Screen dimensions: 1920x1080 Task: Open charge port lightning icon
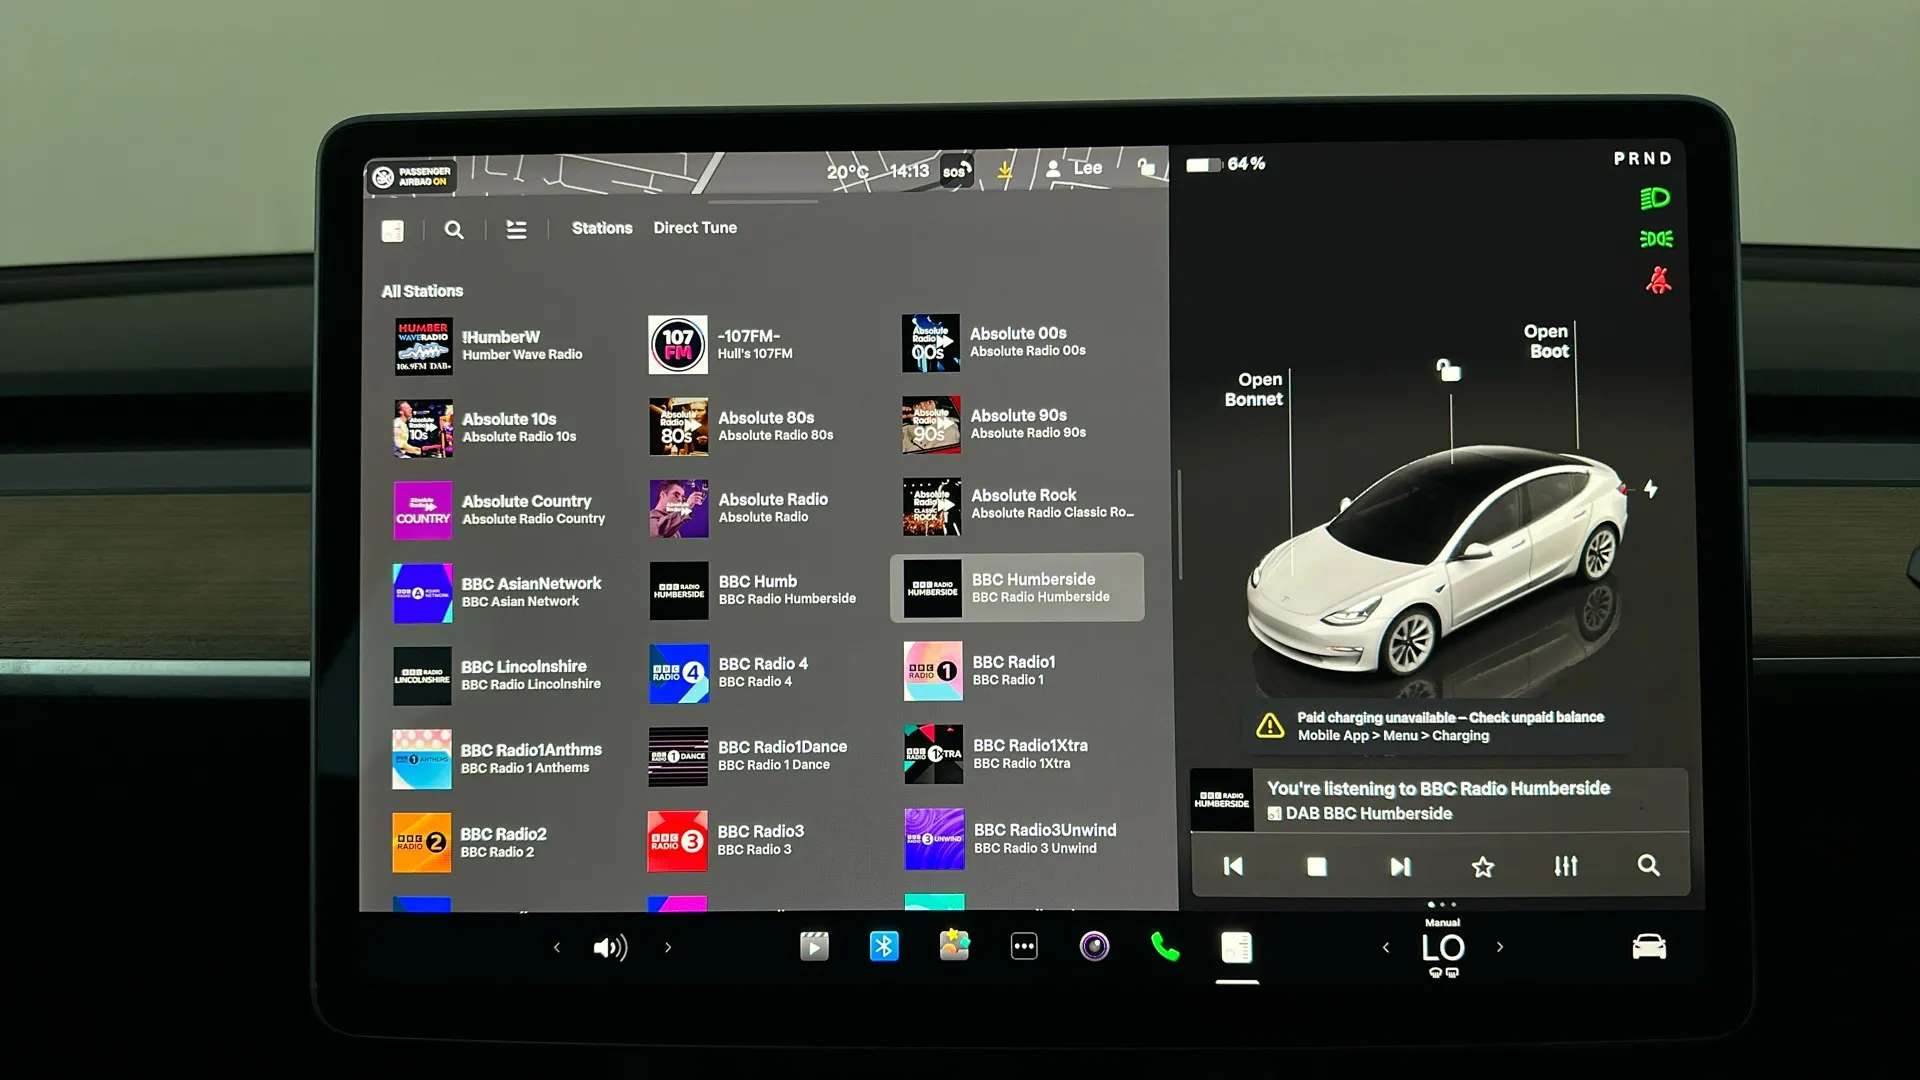tap(1651, 488)
